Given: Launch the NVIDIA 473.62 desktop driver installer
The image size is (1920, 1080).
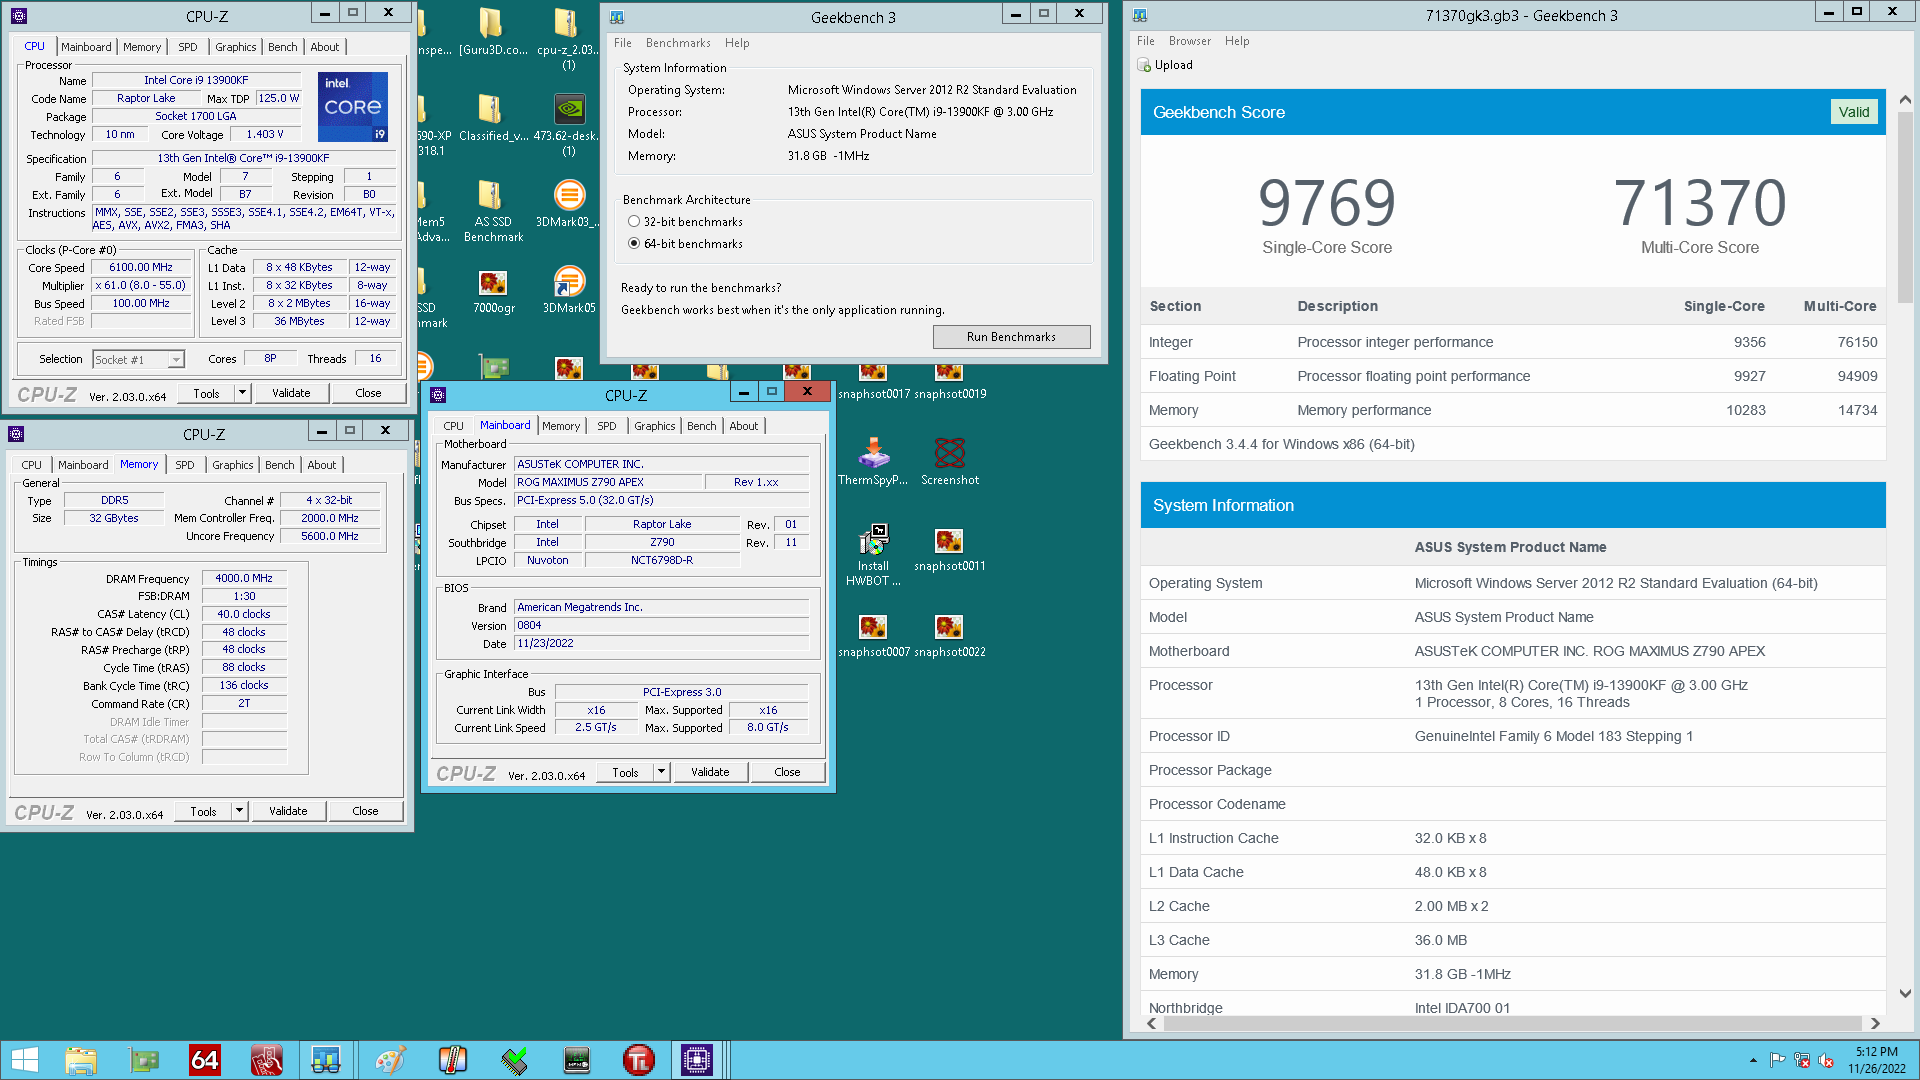Looking at the screenshot, I should click(567, 125).
